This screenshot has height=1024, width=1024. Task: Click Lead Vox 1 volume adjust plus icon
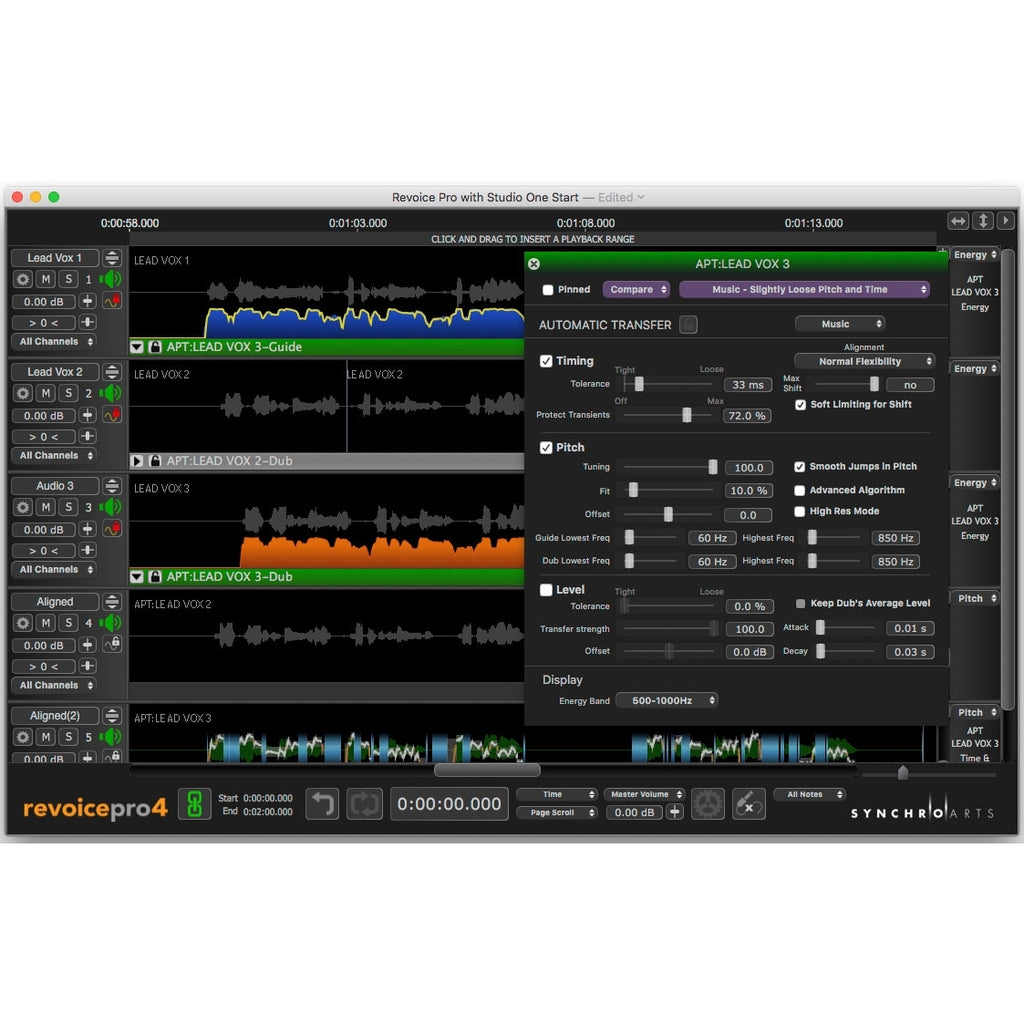click(x=88, y=301)
